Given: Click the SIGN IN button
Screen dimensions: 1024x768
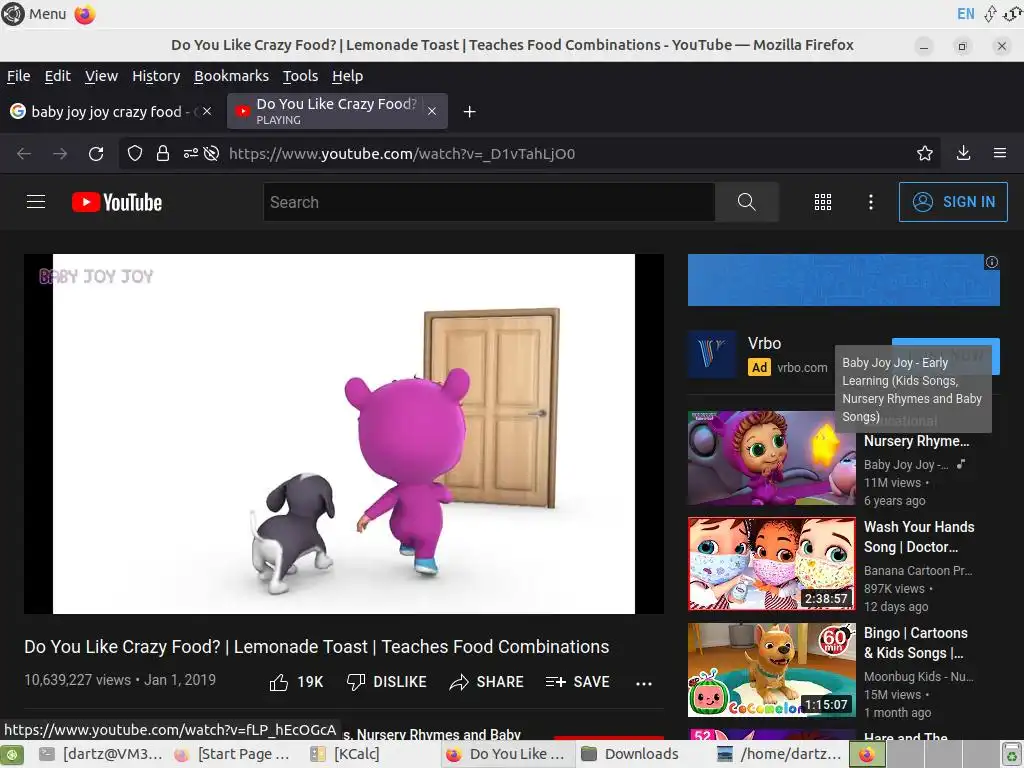Looking at the screenshot, I should (953, 202).
